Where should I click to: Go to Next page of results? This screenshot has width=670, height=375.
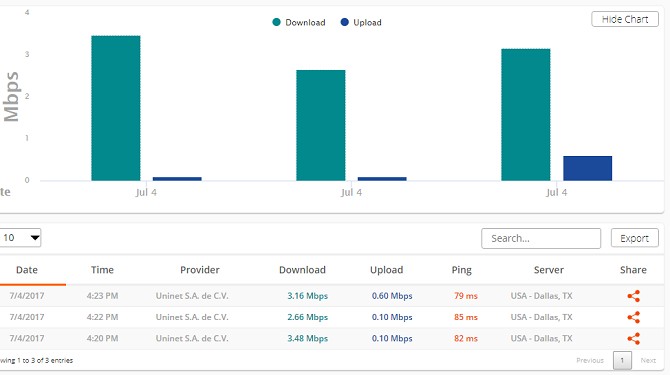pyautogui.click(x=648, y=360)
